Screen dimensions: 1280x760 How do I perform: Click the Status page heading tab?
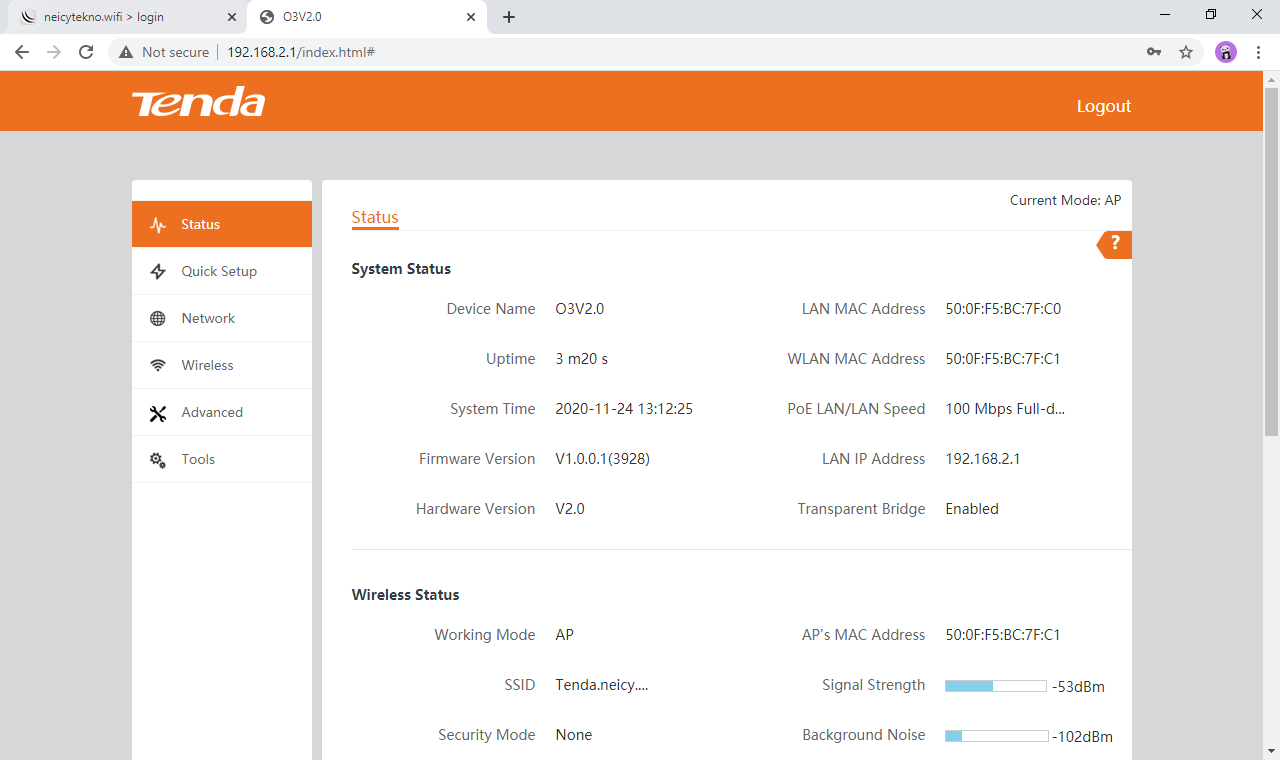[375, 218]
